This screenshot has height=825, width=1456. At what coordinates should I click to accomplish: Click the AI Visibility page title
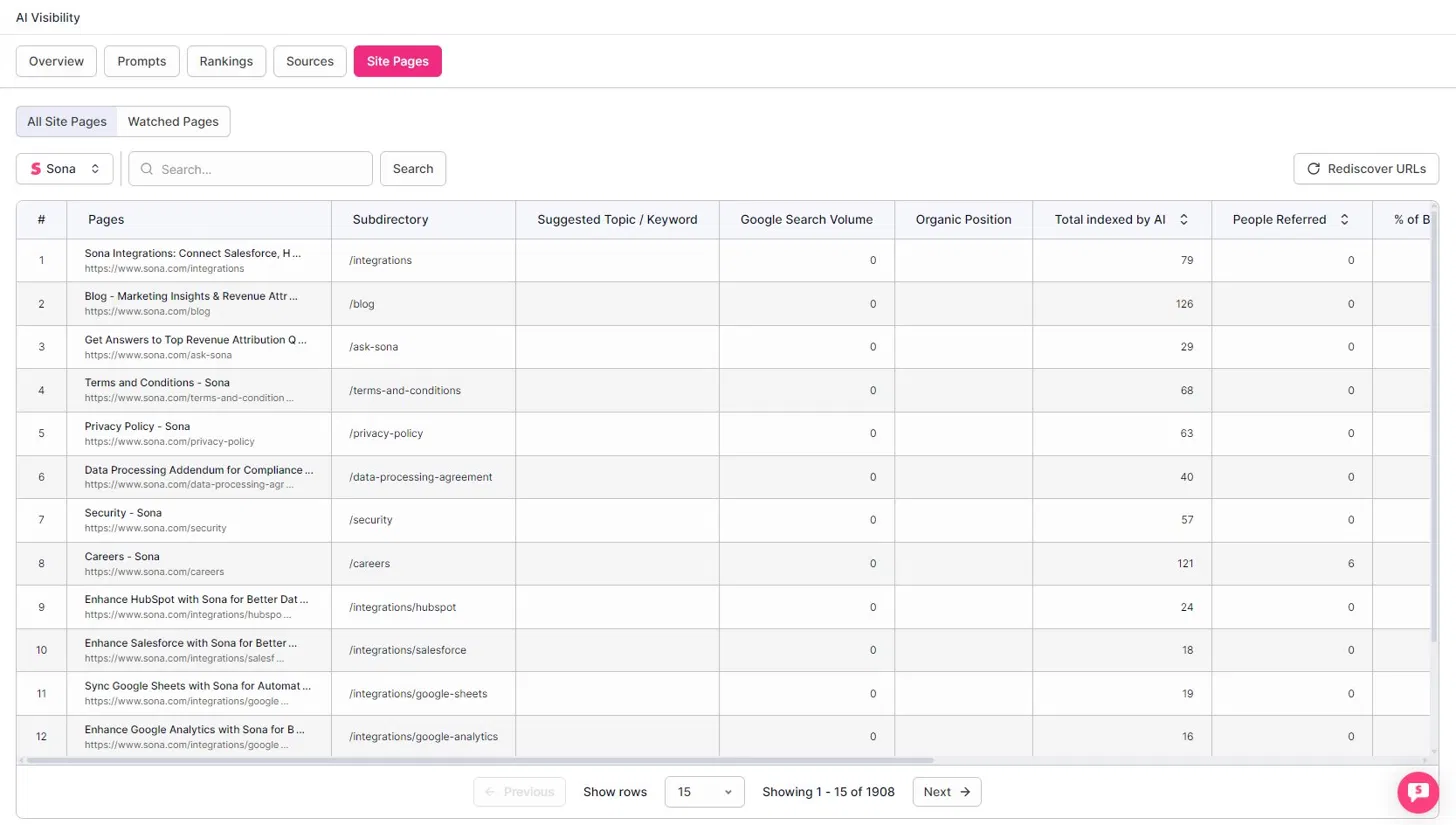[48, 17]
